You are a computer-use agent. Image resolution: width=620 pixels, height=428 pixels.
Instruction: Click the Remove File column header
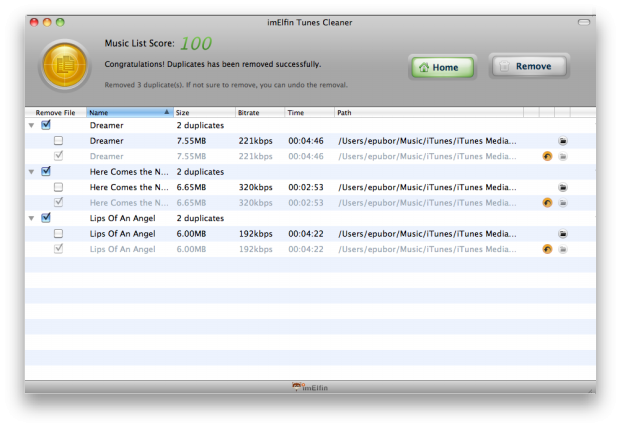point(55,112)
